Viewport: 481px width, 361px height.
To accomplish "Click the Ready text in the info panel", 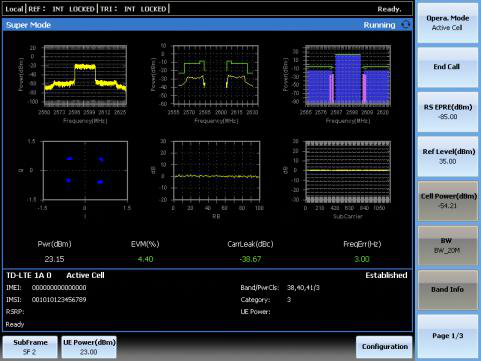I will click(x=15, y=324).
